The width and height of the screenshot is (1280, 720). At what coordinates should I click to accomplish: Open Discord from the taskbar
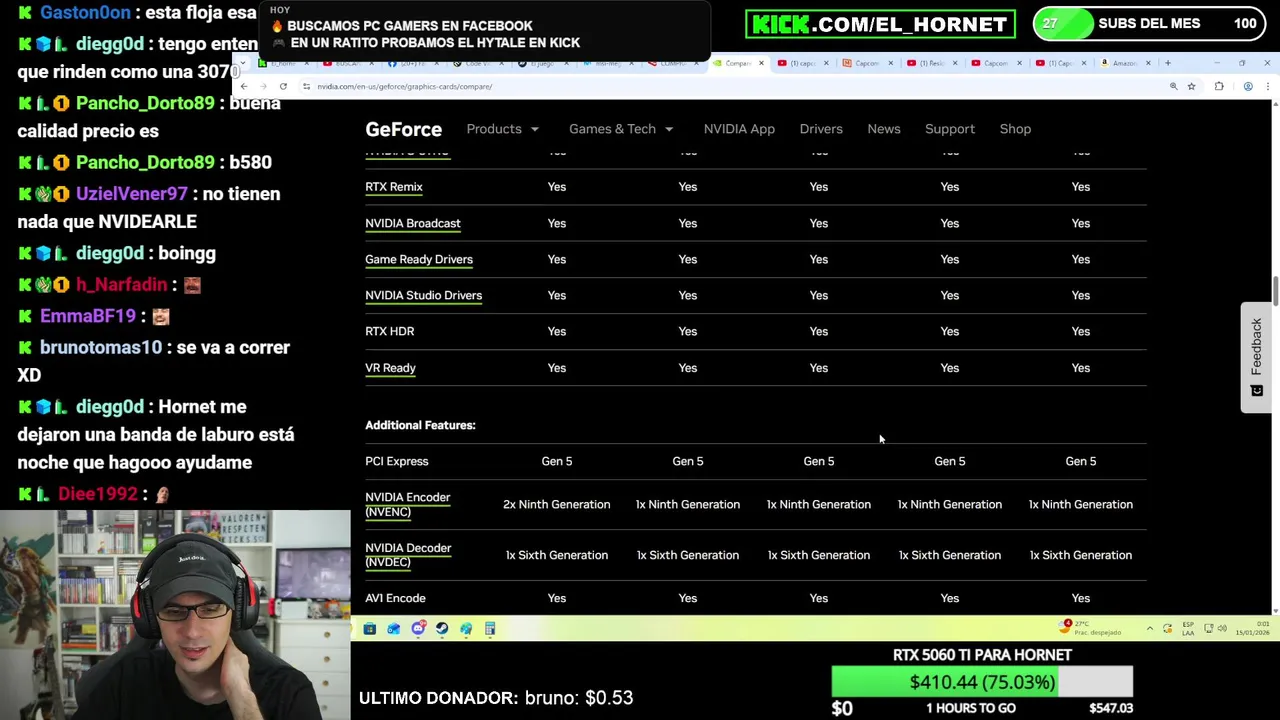(418, 628)
